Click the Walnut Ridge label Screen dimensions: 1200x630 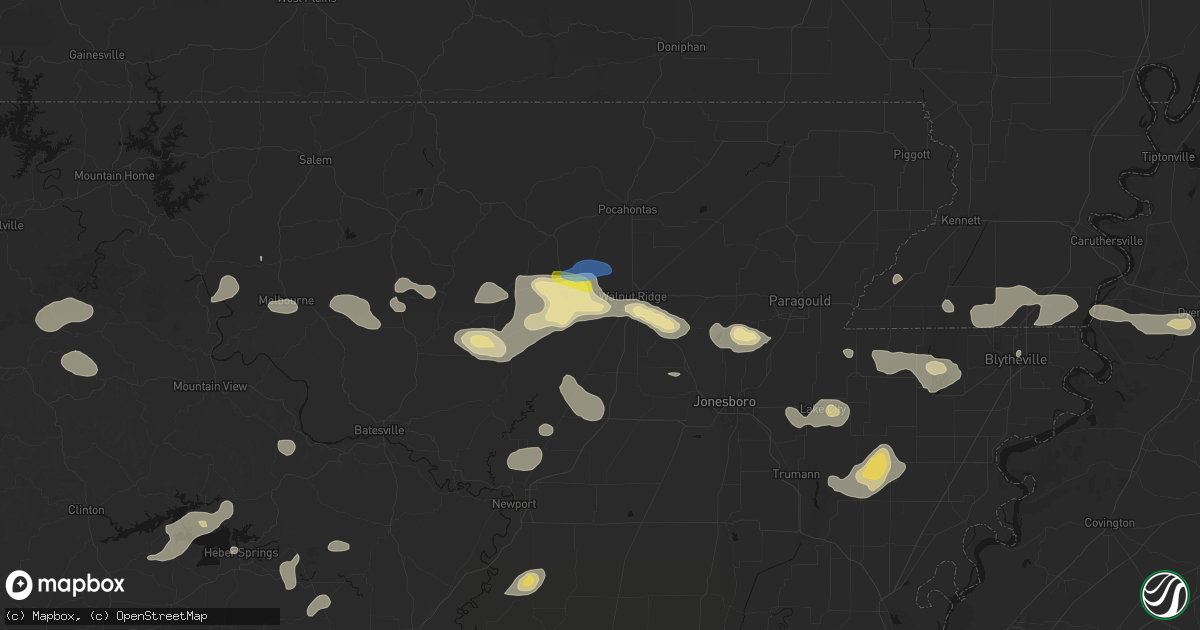tap(632, 297)
